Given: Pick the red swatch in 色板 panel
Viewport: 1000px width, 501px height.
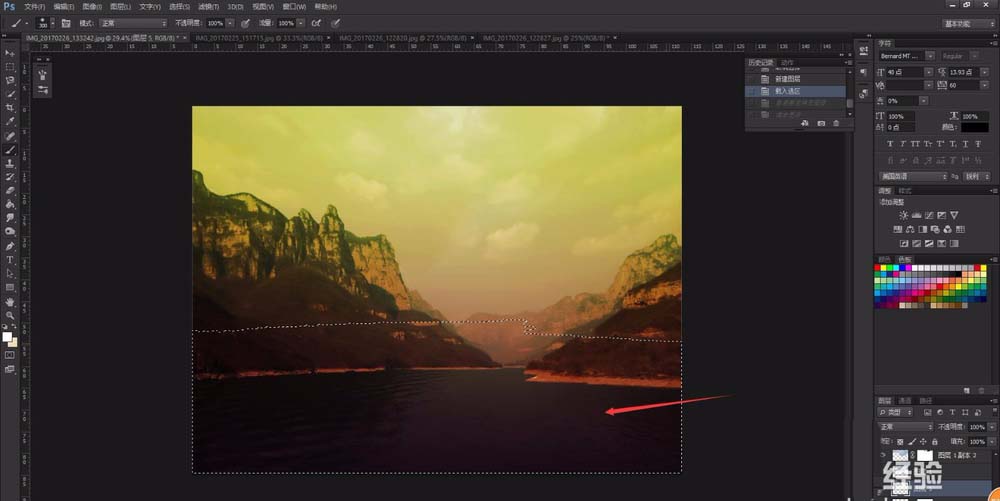Looking at the screenshot, I should (x=878, y=268).
